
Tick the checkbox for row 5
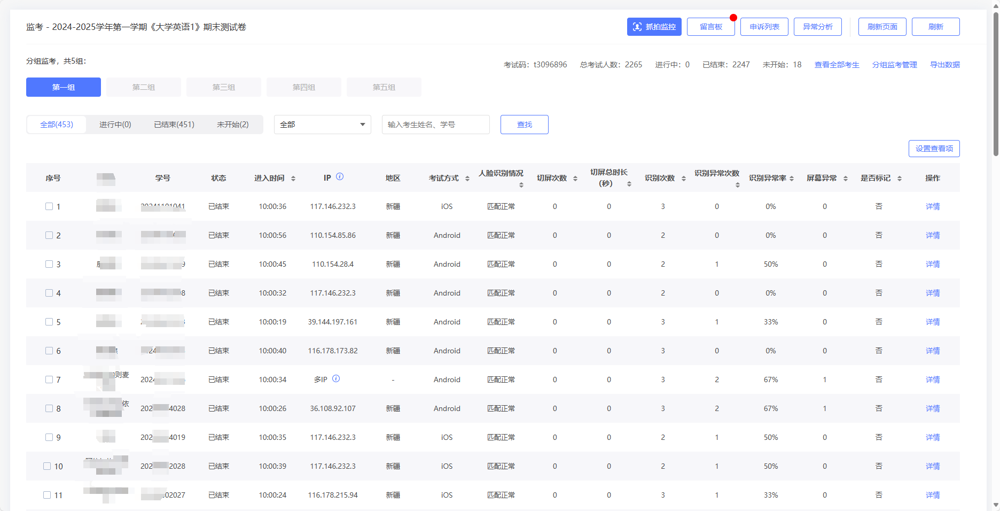pos(49,322)
